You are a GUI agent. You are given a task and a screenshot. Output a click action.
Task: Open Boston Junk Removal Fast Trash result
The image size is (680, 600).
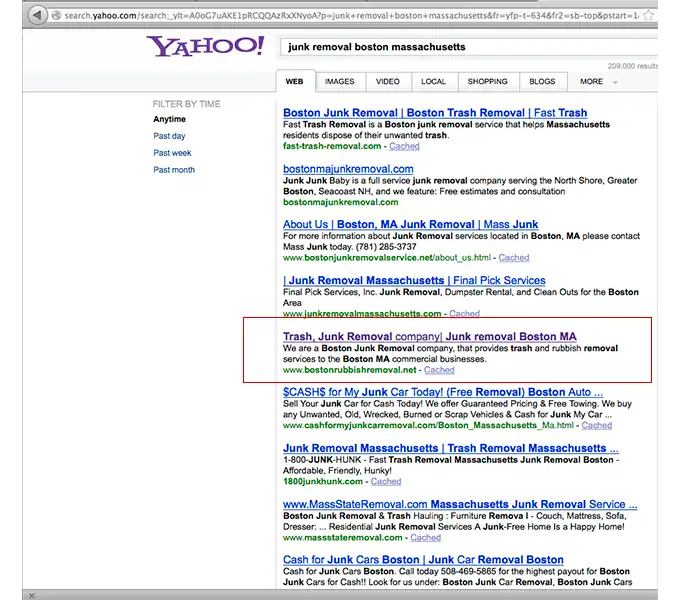pos(435,113)
